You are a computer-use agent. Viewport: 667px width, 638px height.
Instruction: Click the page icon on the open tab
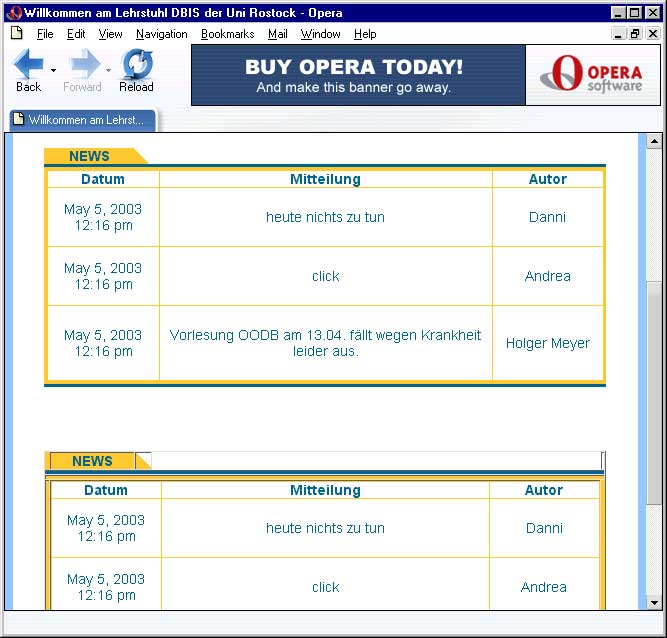tap(19, 120)
